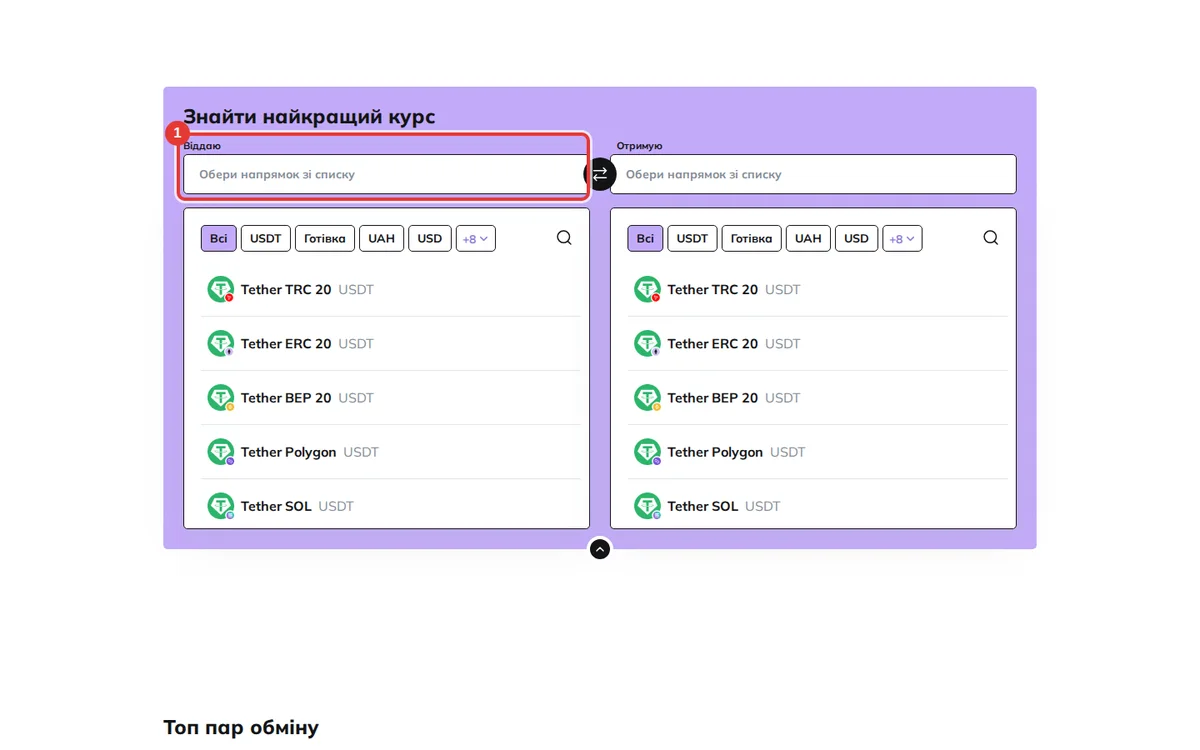The width and height of the screenshot is (1200, 750).
Task: Click Tether BEP 20 coin icon in Отримую list
Action: (x=647, y=398)
